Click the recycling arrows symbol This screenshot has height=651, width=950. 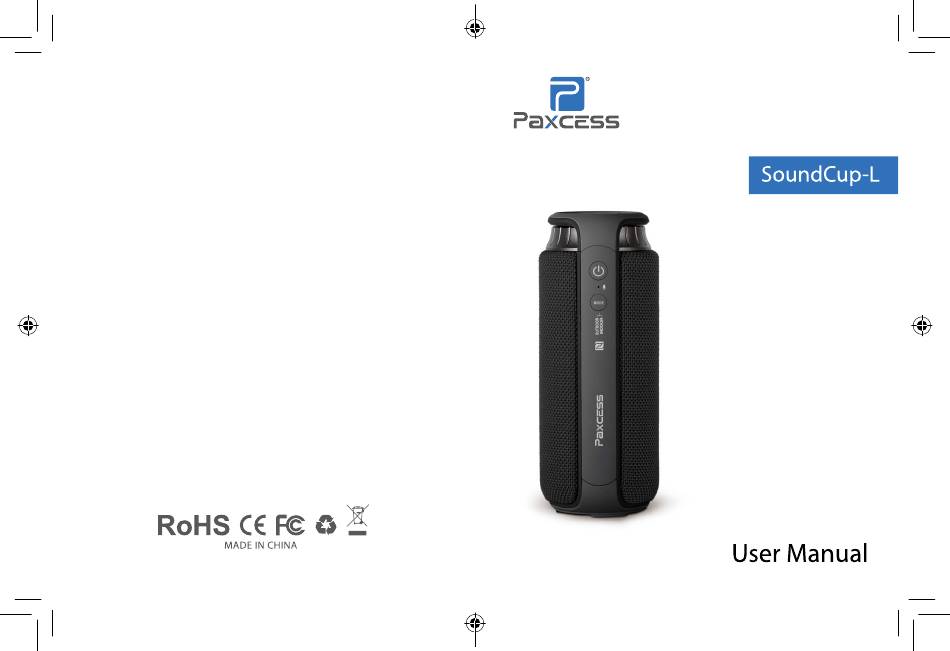[326, 525]
